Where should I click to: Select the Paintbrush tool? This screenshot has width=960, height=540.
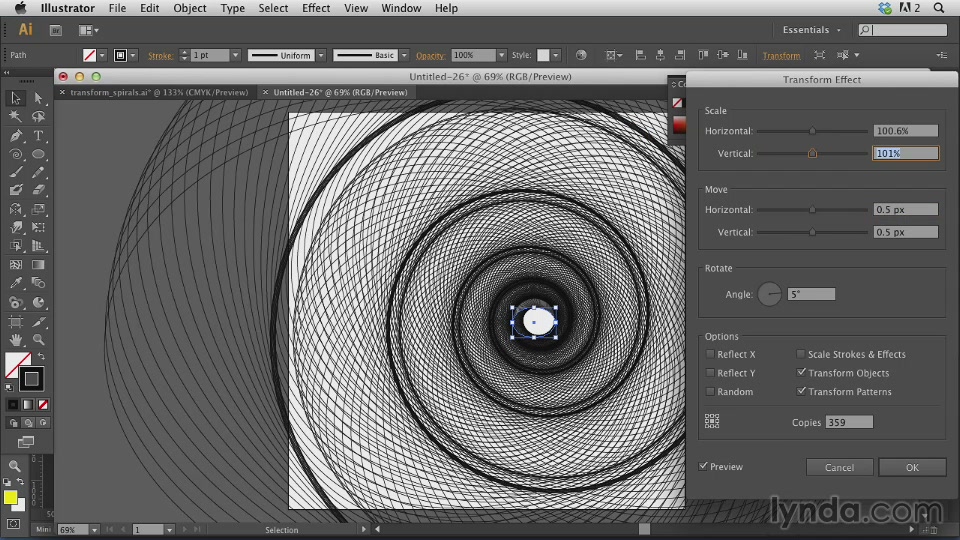15,172
